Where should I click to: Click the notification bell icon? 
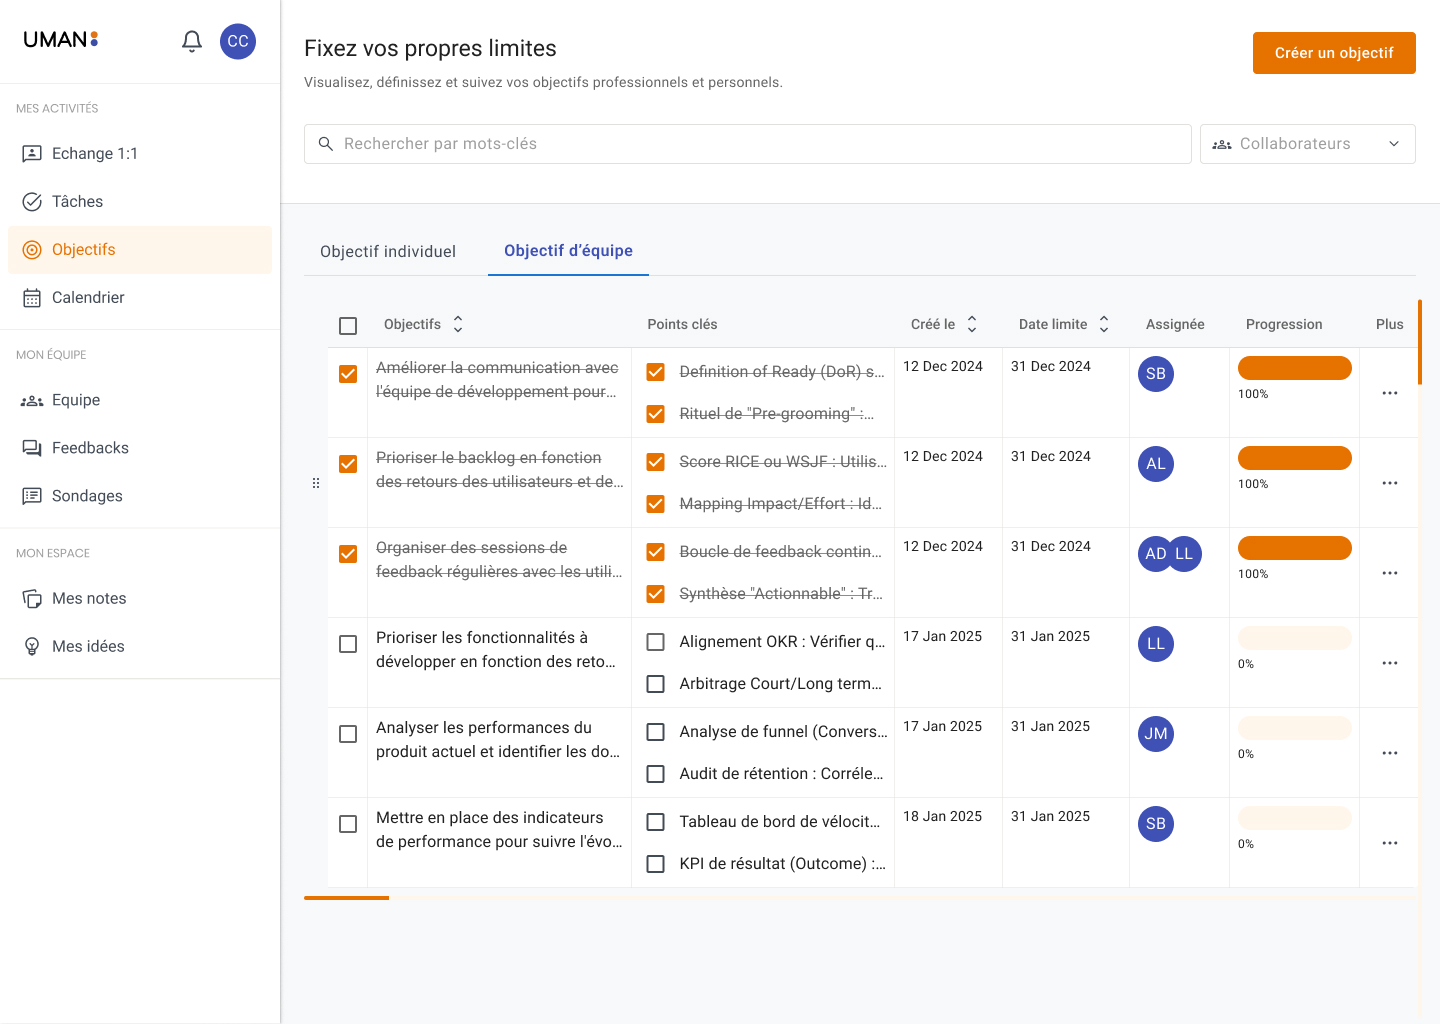click(x=191, y=41)
